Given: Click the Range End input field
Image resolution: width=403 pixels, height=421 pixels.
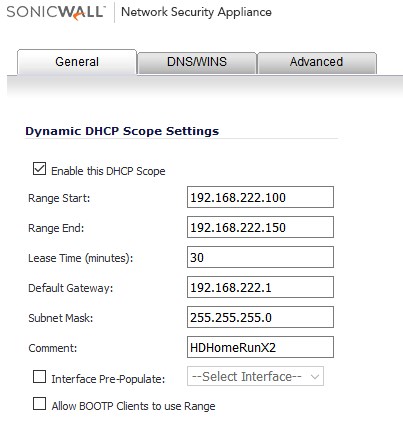Looking at the screenshot, I should (260, 227).
